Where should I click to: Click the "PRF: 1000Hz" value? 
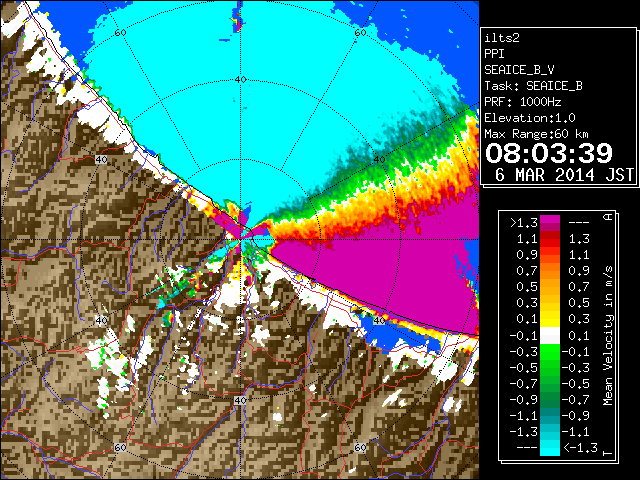523,102
